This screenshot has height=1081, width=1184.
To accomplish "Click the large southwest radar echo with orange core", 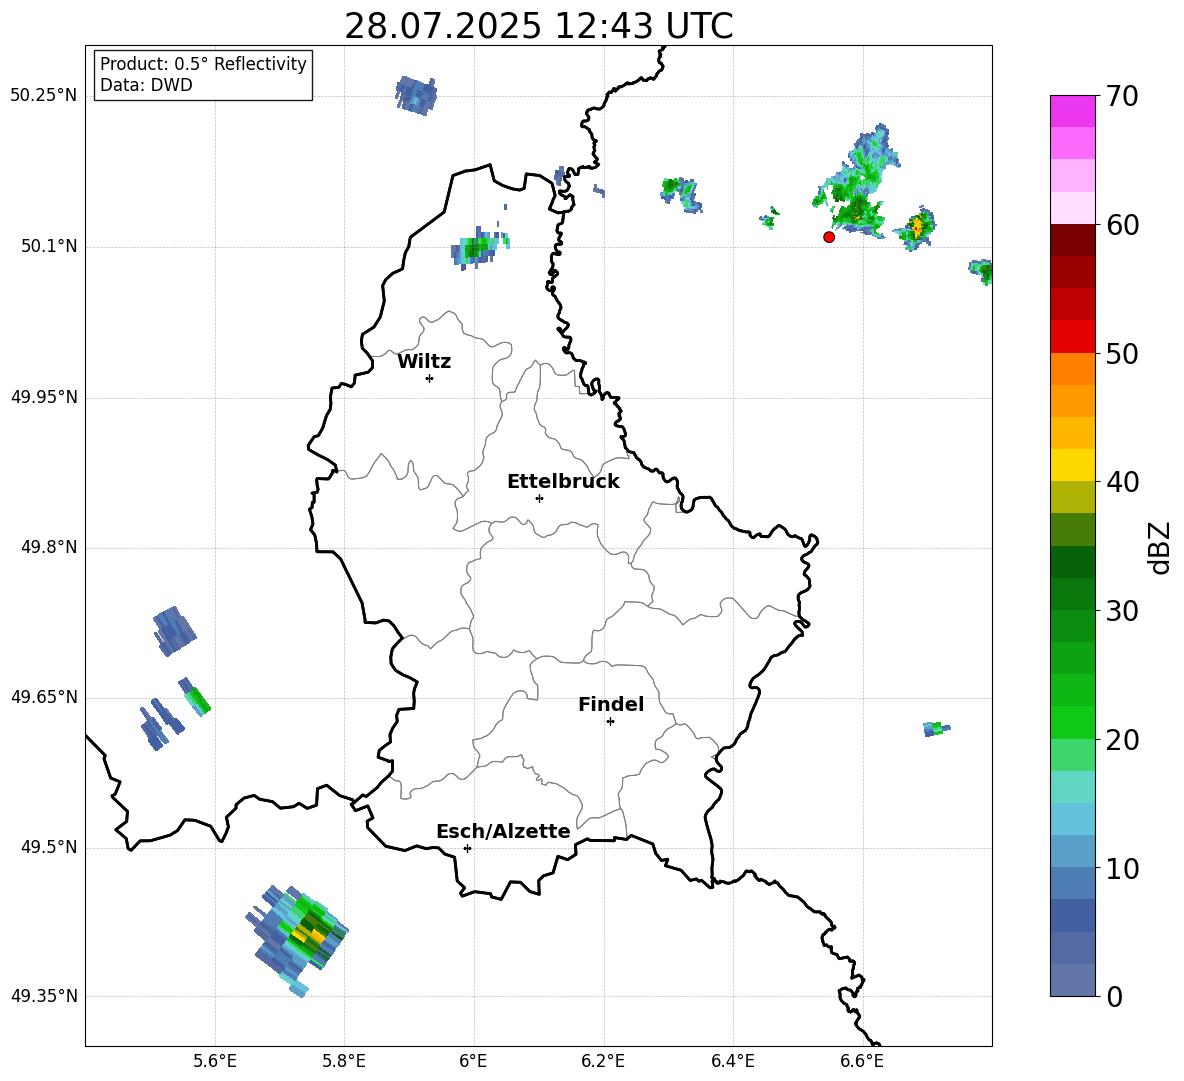I will click(x=296, y=940).
